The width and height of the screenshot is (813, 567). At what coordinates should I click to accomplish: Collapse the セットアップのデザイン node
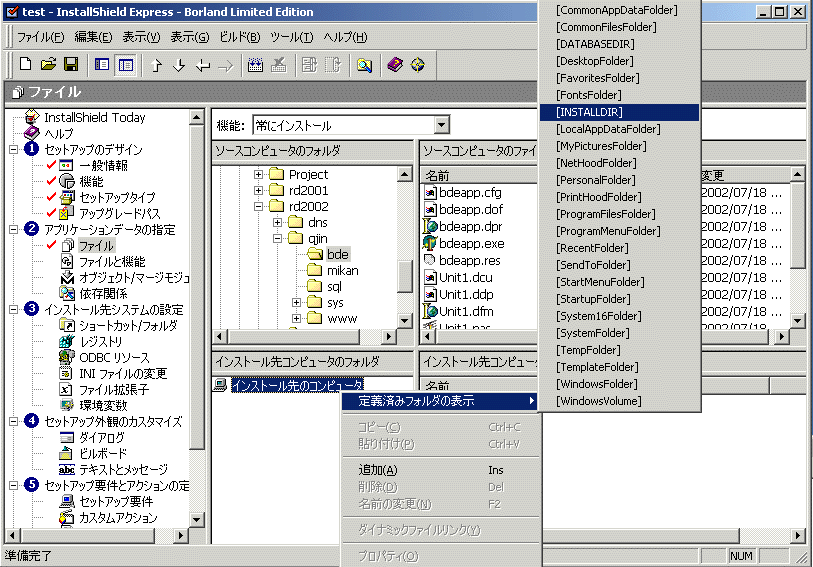coord(13,150)
